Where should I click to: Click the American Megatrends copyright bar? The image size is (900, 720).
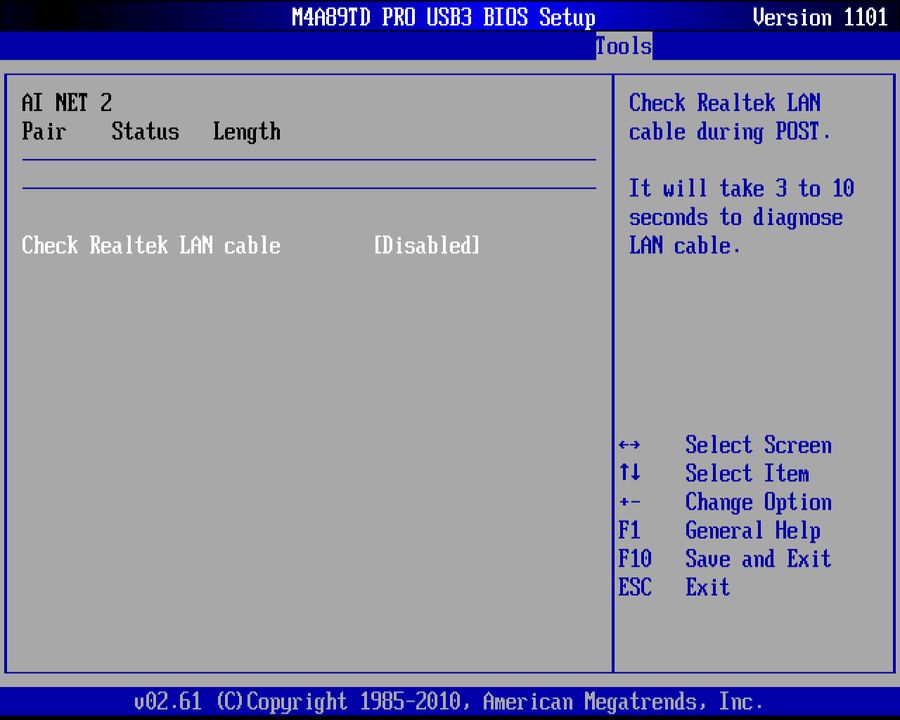pyautogui.click(x=449, y=701)
